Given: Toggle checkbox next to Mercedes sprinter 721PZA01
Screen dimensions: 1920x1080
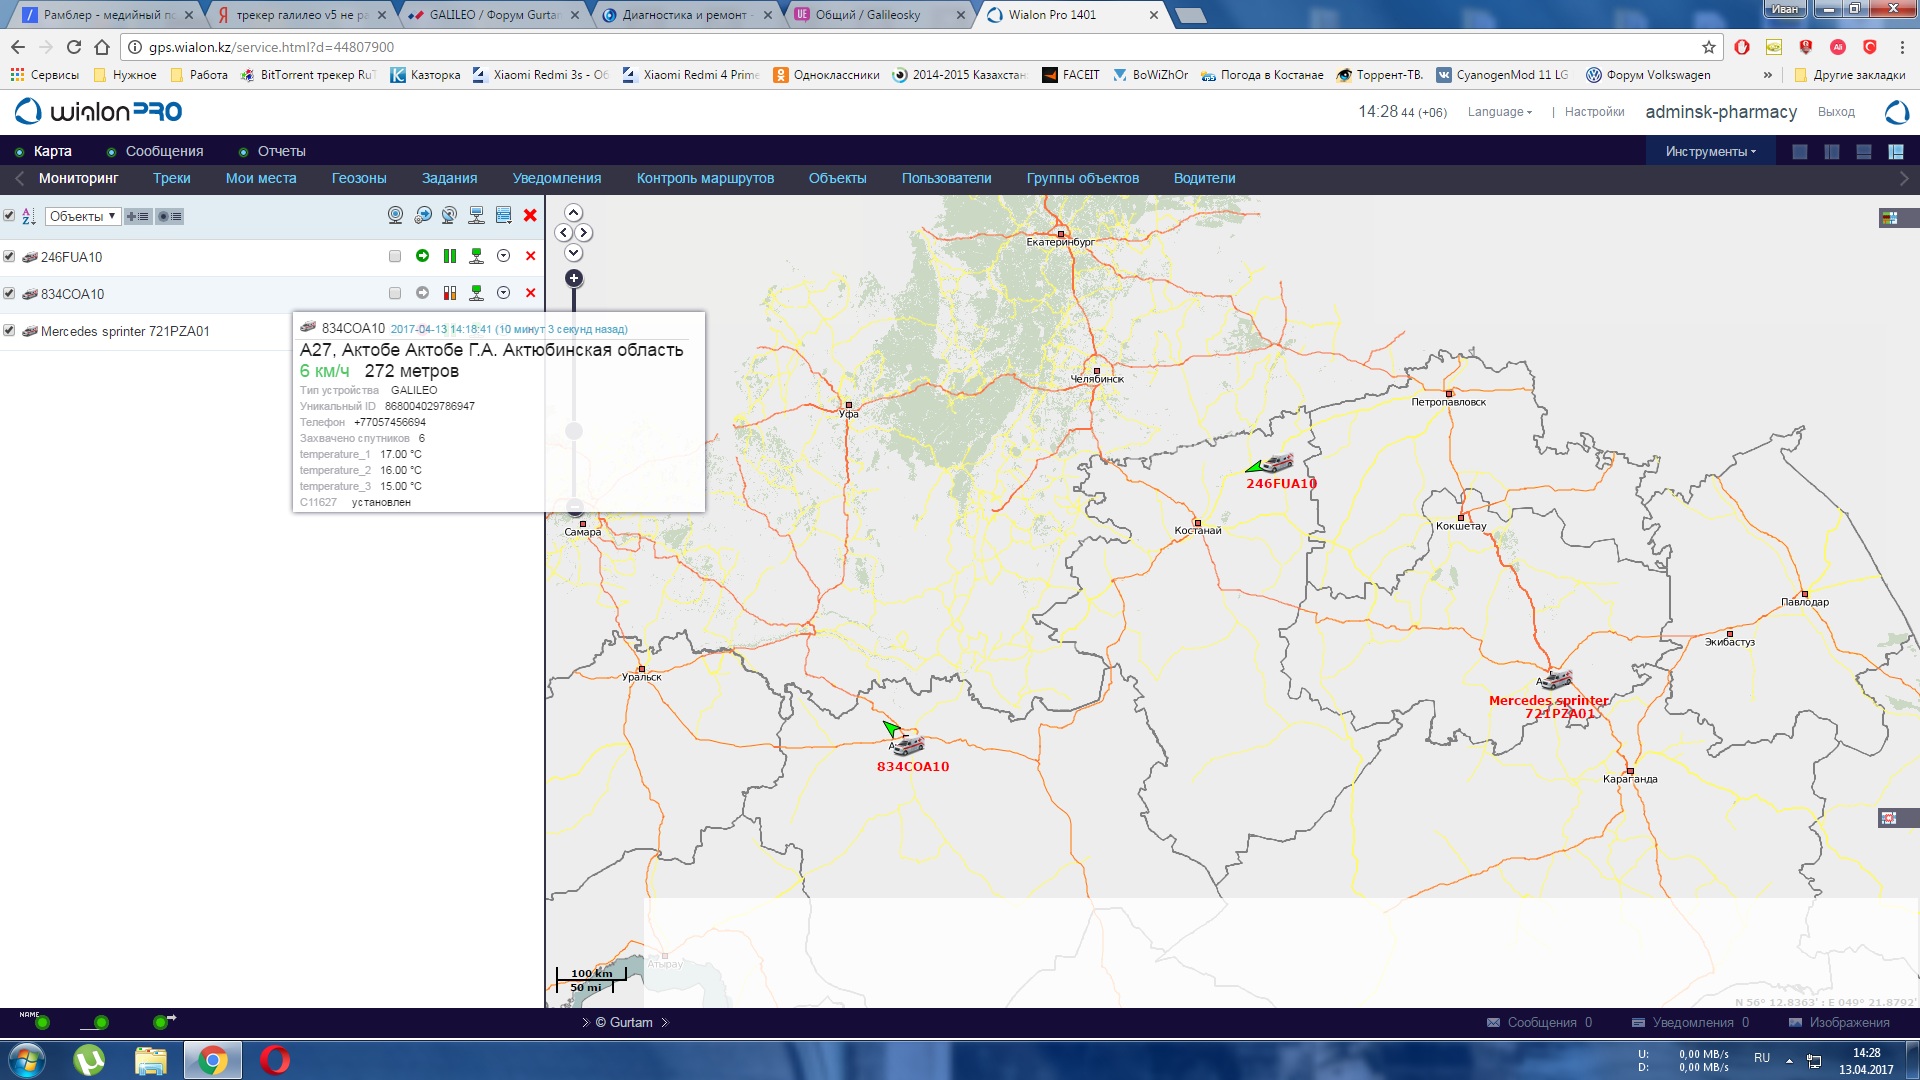Looking at the screenshot, I should click(x=9, y=331).
